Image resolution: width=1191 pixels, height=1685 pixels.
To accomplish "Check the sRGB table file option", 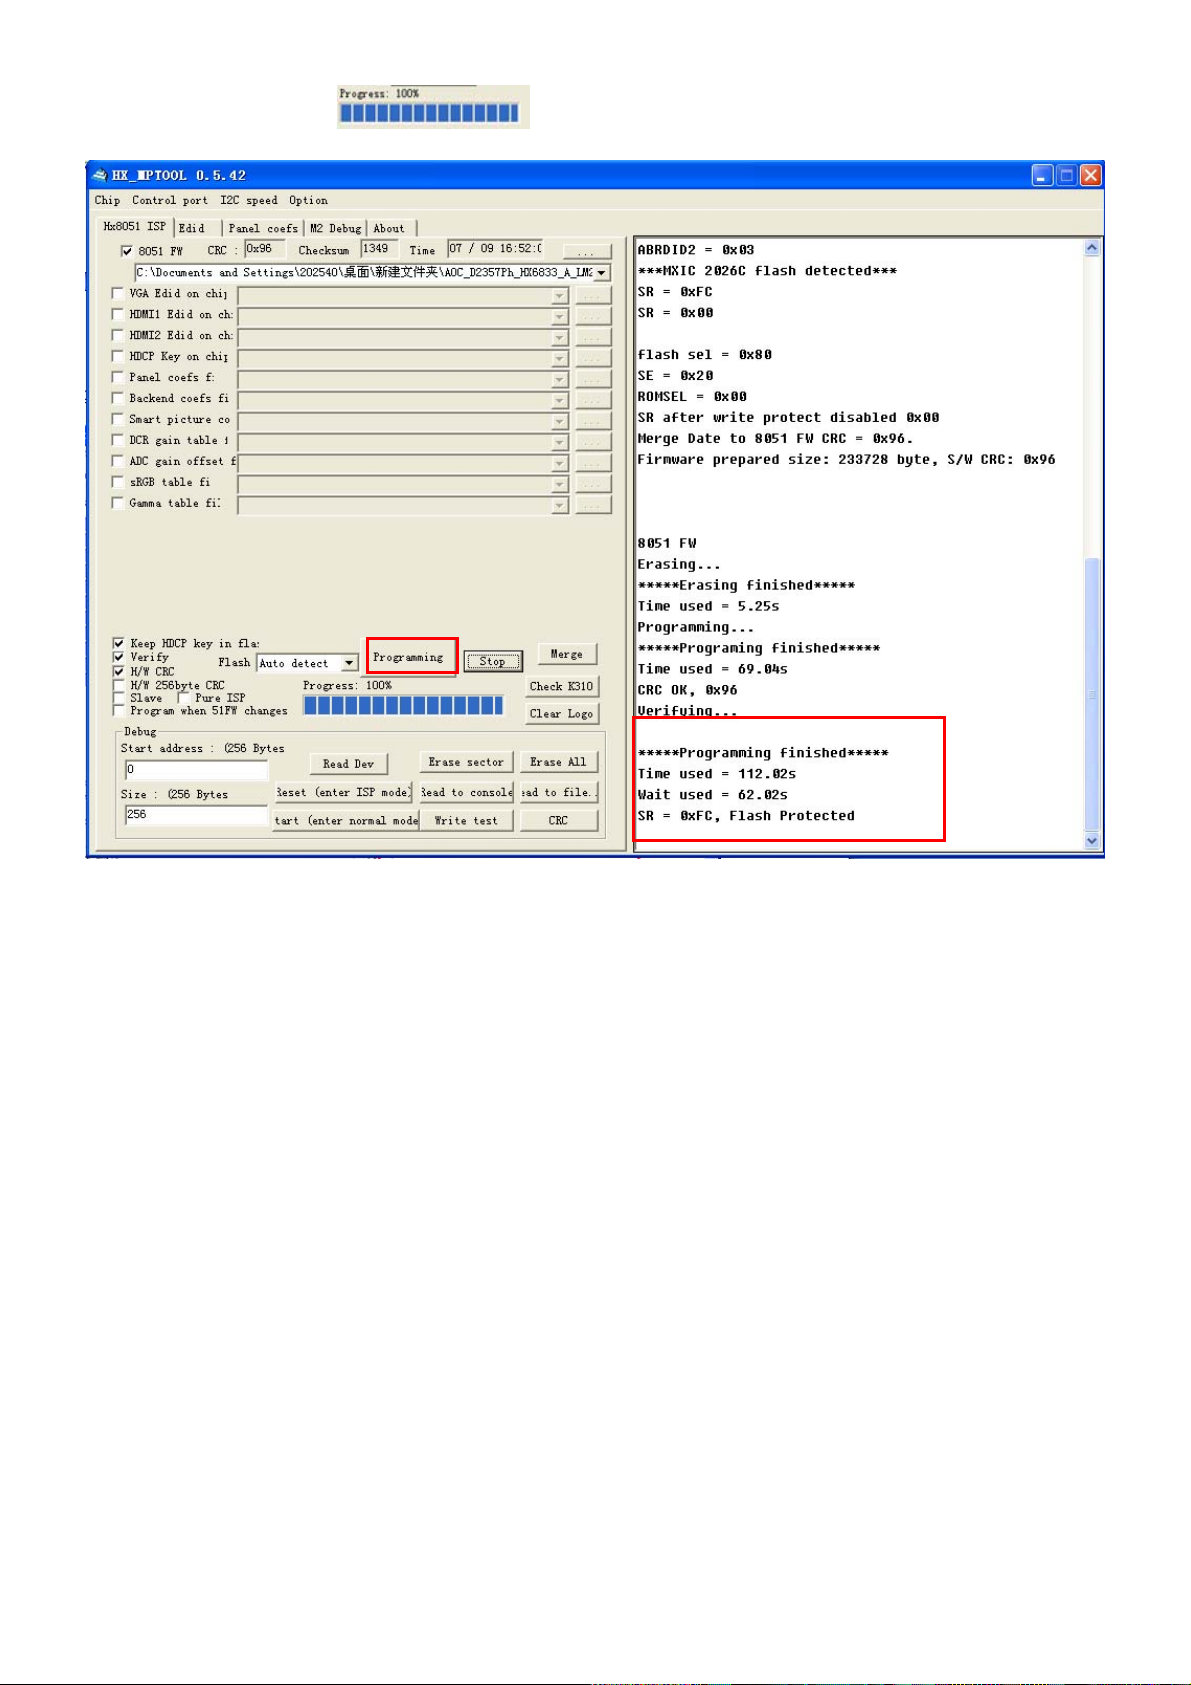I will pyautogui.click(x=118, y=482).
